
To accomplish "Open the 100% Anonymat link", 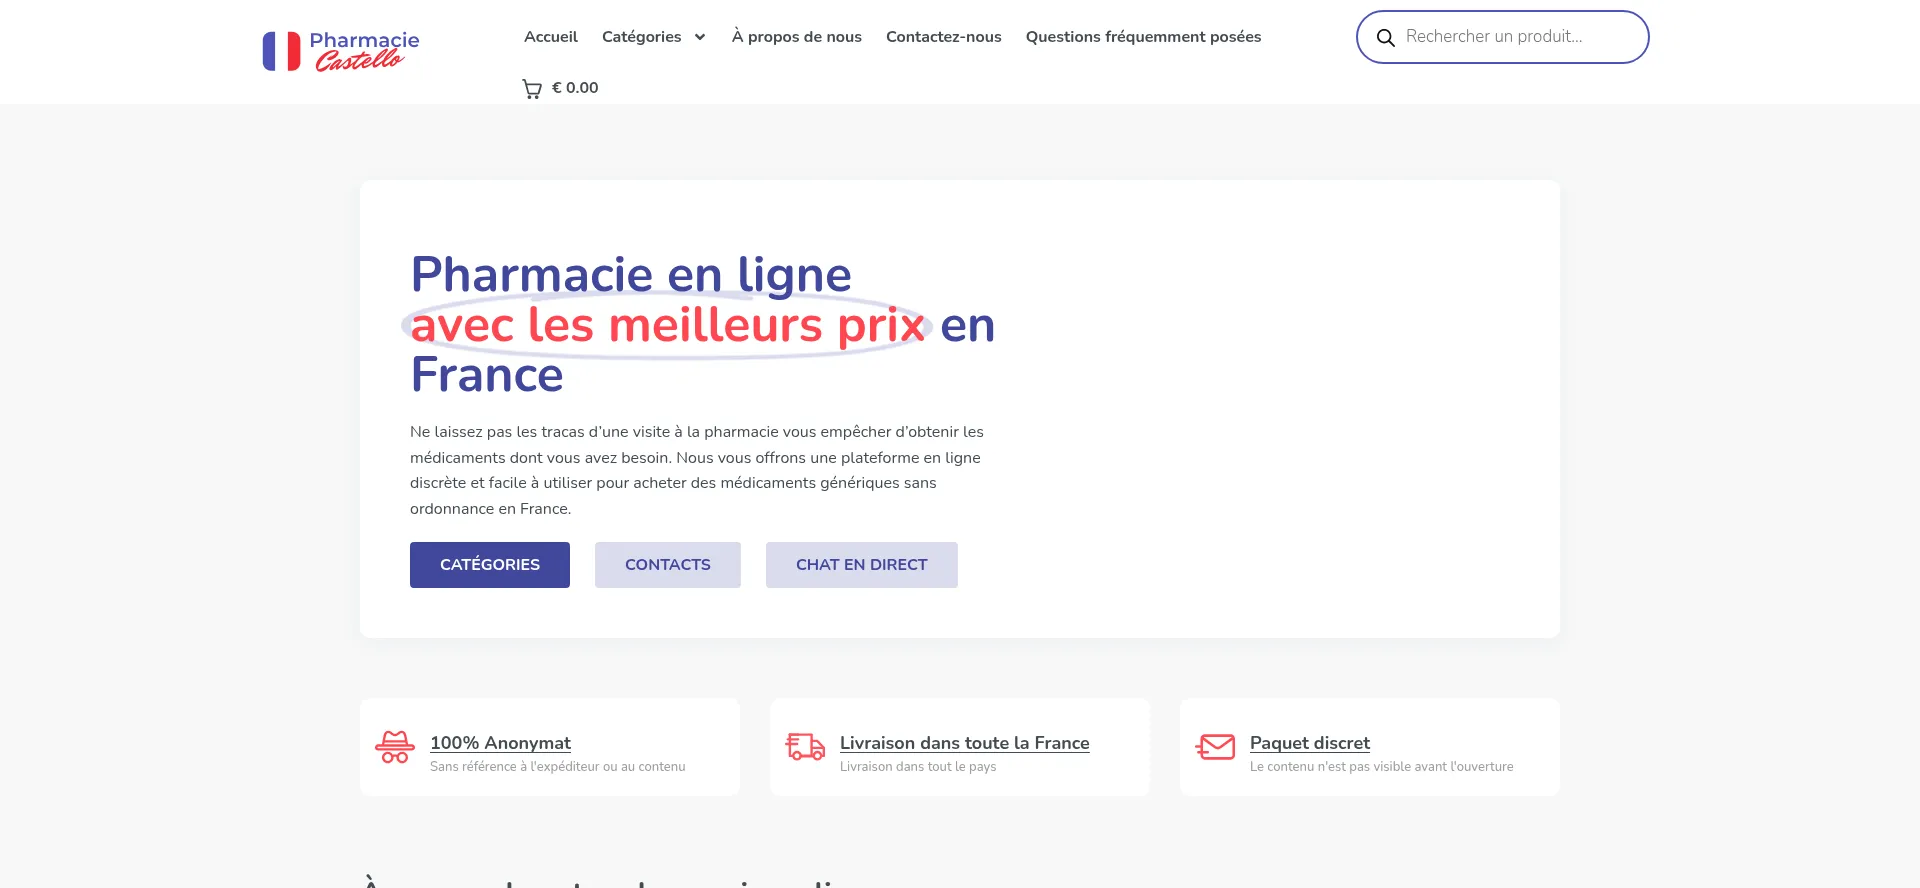I will (500, 743).
